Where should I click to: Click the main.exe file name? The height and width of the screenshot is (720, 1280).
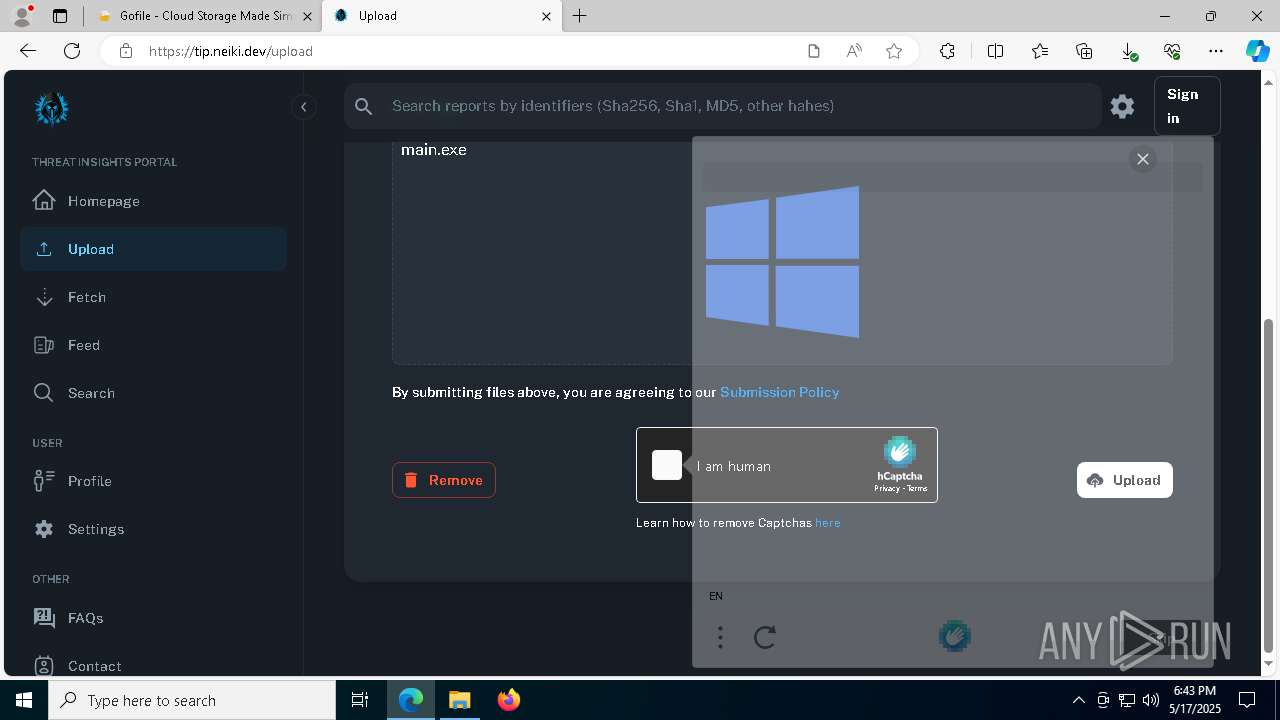point(434,150)
